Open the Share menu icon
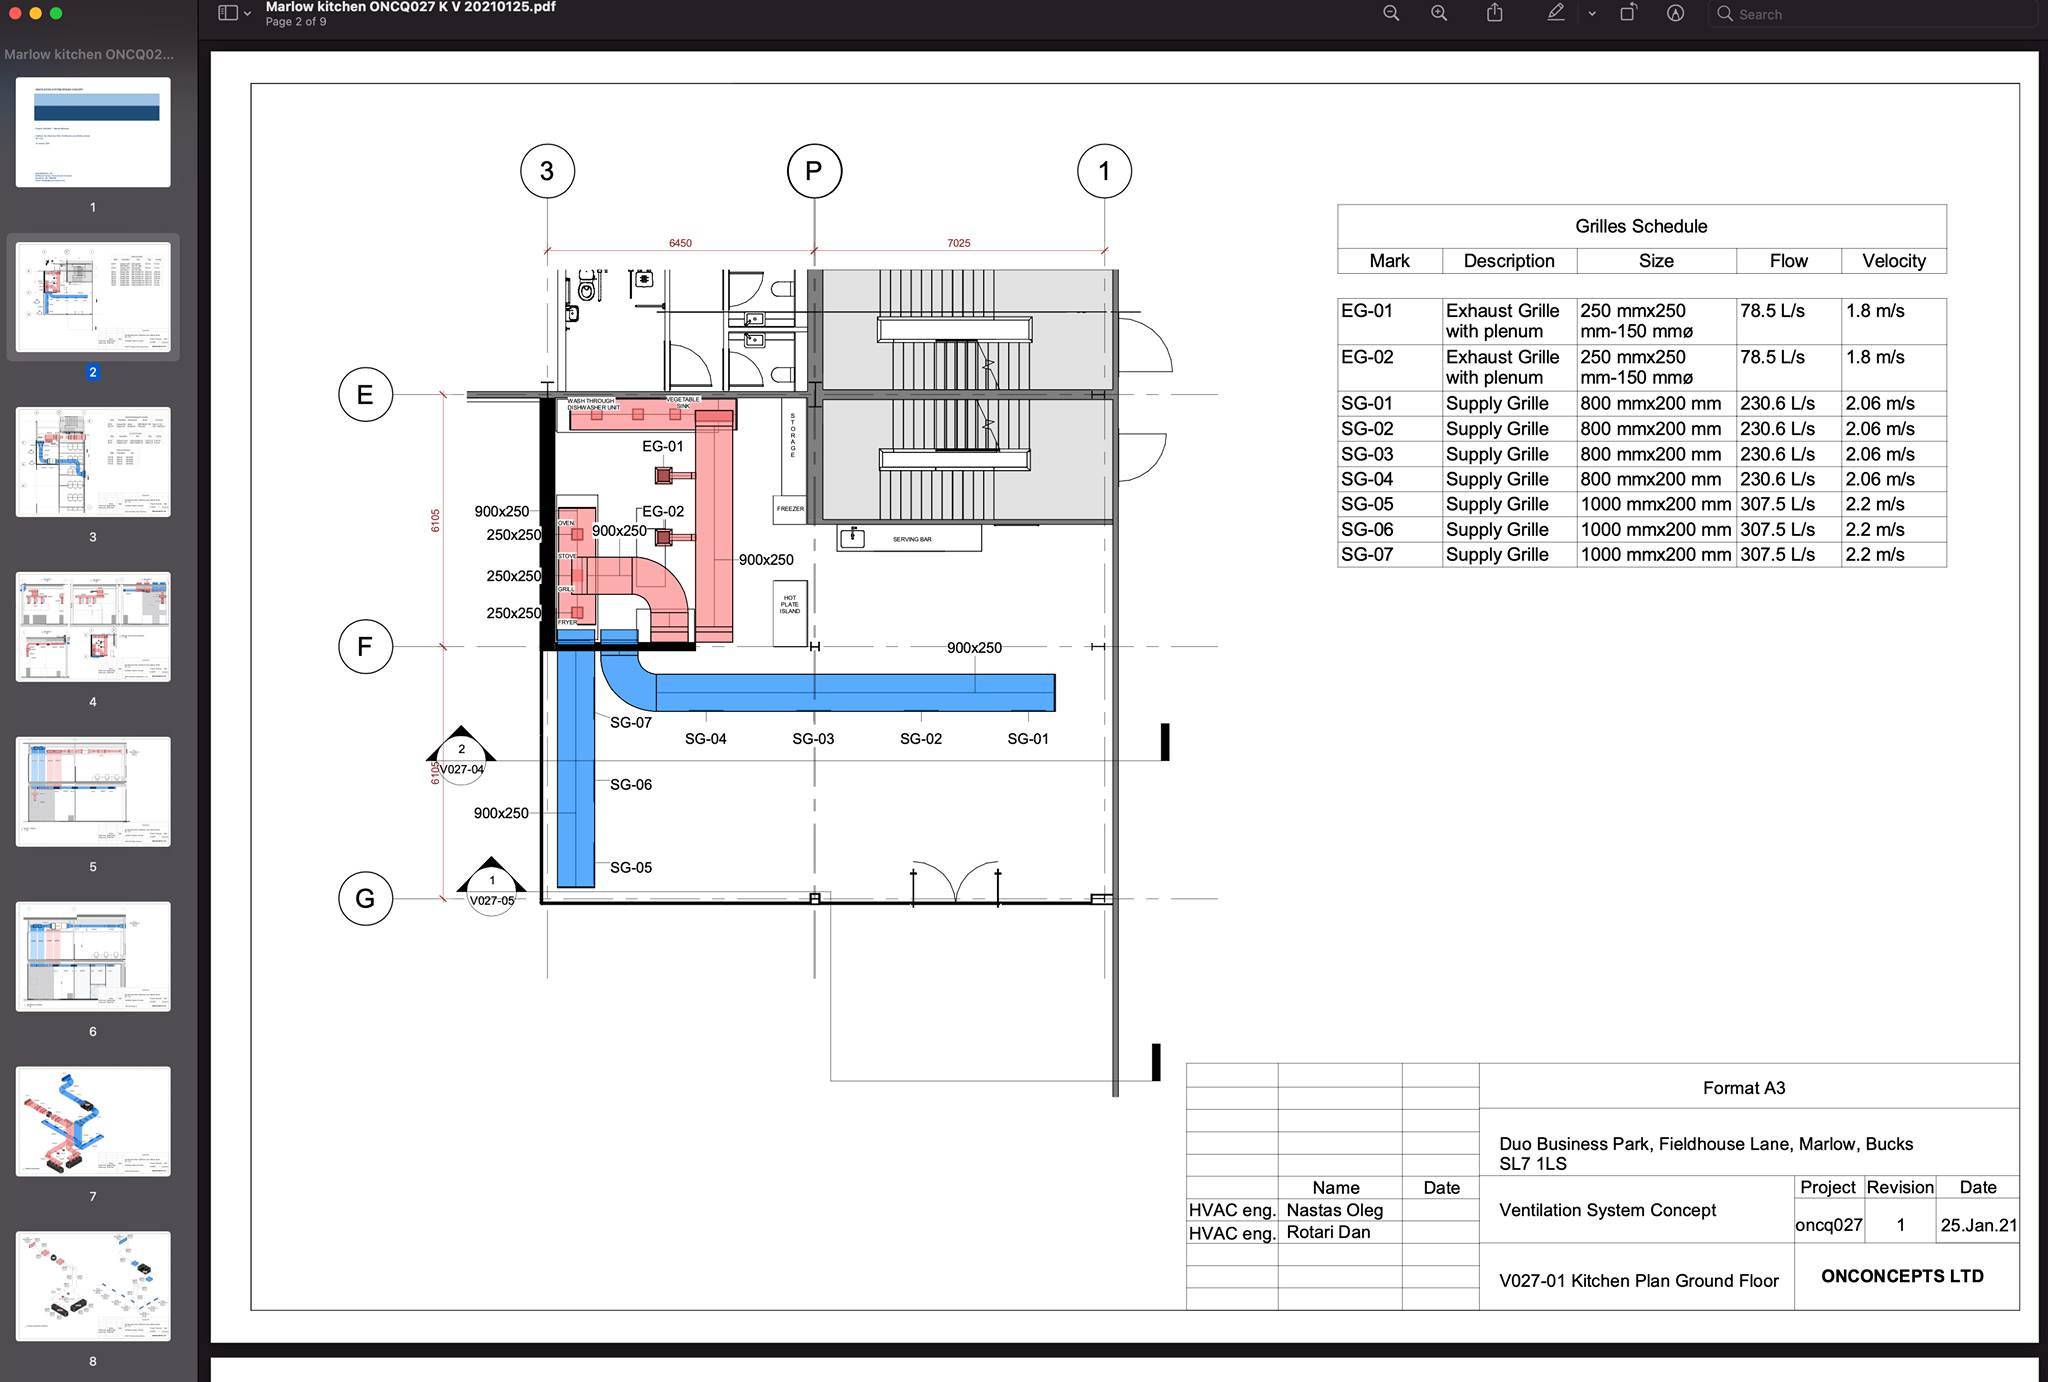2048x1382 pixels. coord(1495,13)
